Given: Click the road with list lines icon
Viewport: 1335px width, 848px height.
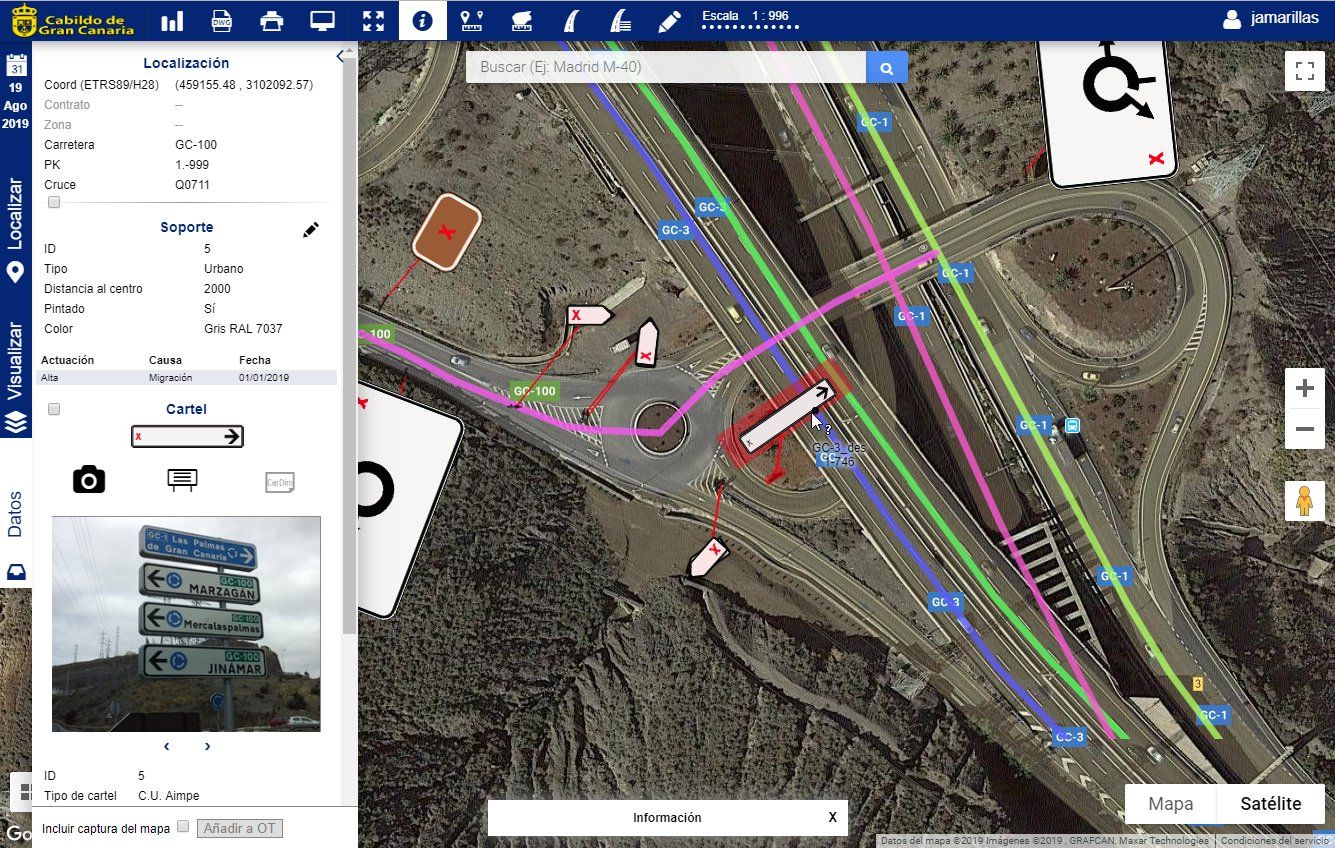Looking at the screenshot, I should pyautogui.click(x=620, y=20).
